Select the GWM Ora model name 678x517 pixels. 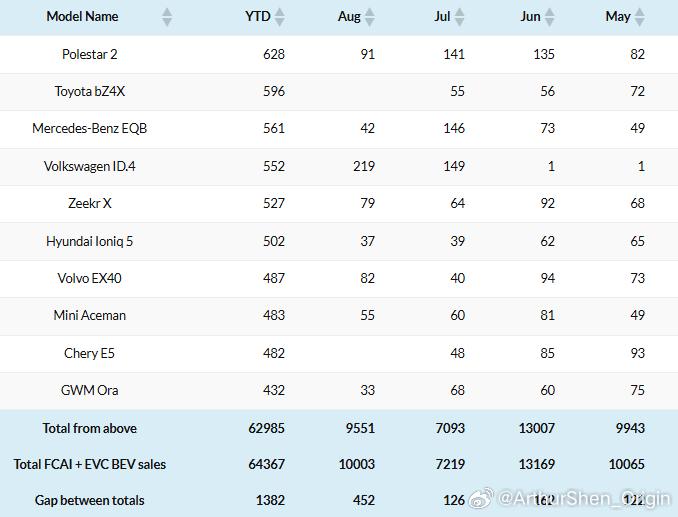click(x=90, y=390)
